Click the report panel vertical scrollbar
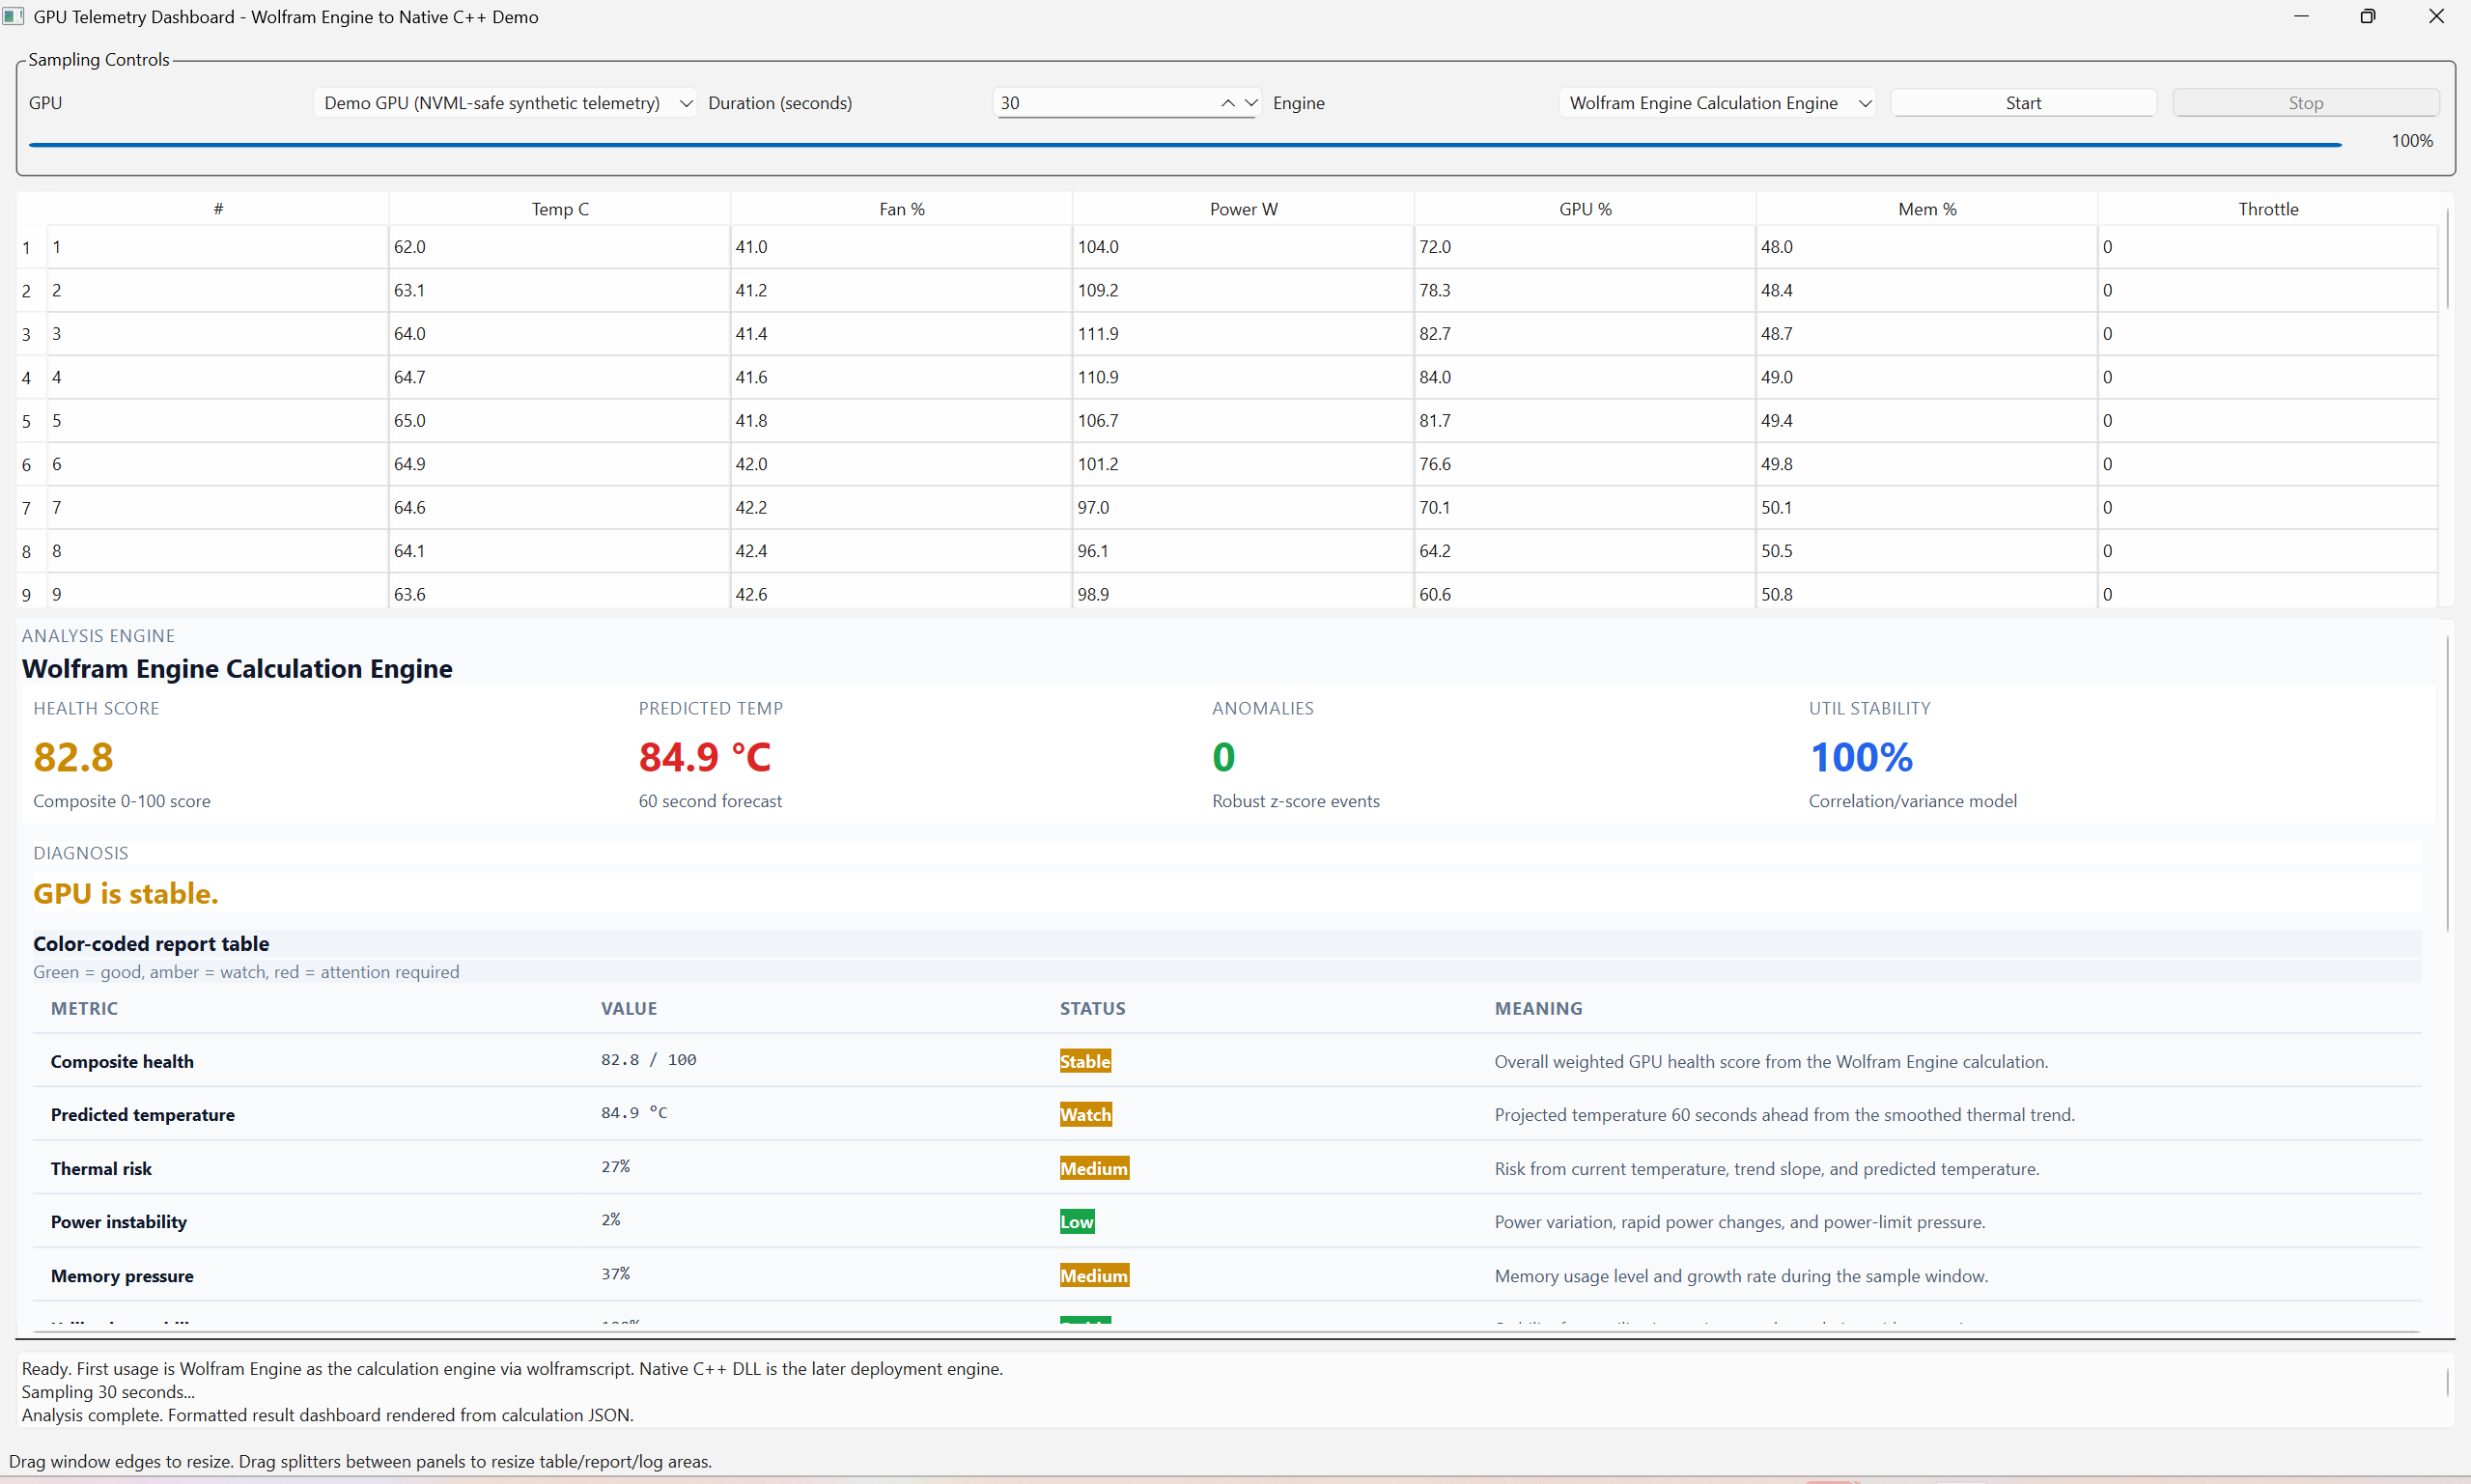Screen dimensions: 2471x1484 pyautogui.click(x=2447, y=783)
